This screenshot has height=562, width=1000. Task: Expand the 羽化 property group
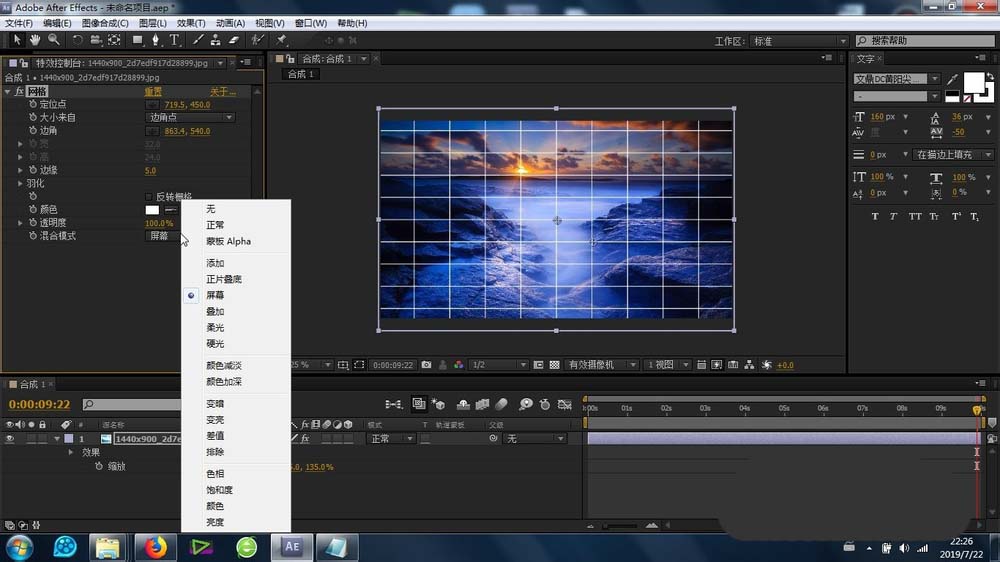coord(21,184)
